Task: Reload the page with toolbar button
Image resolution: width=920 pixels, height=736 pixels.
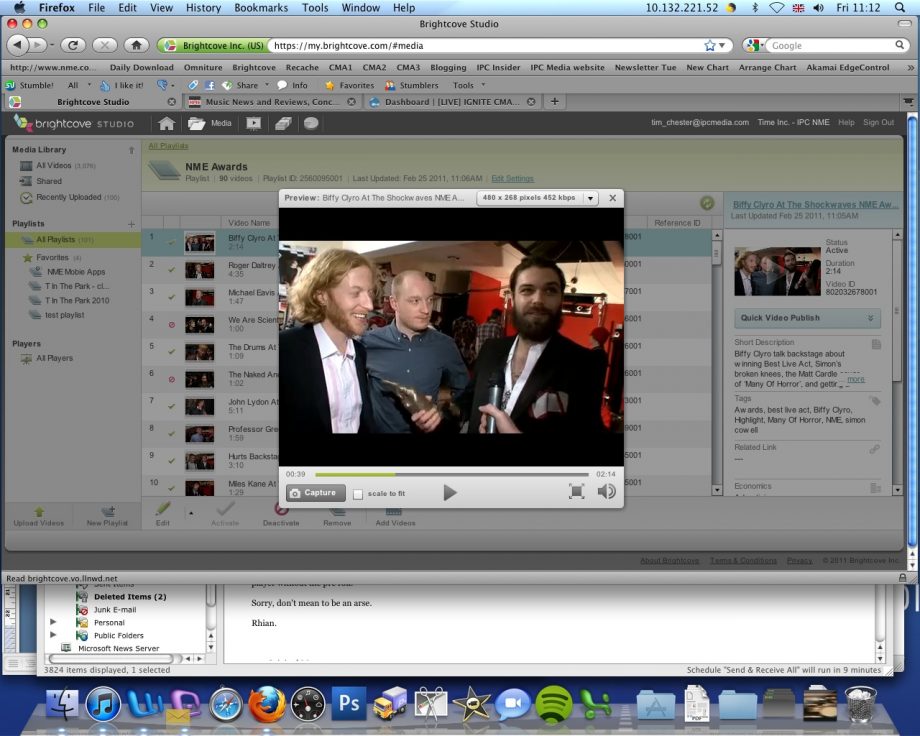Action: [73, 45]
